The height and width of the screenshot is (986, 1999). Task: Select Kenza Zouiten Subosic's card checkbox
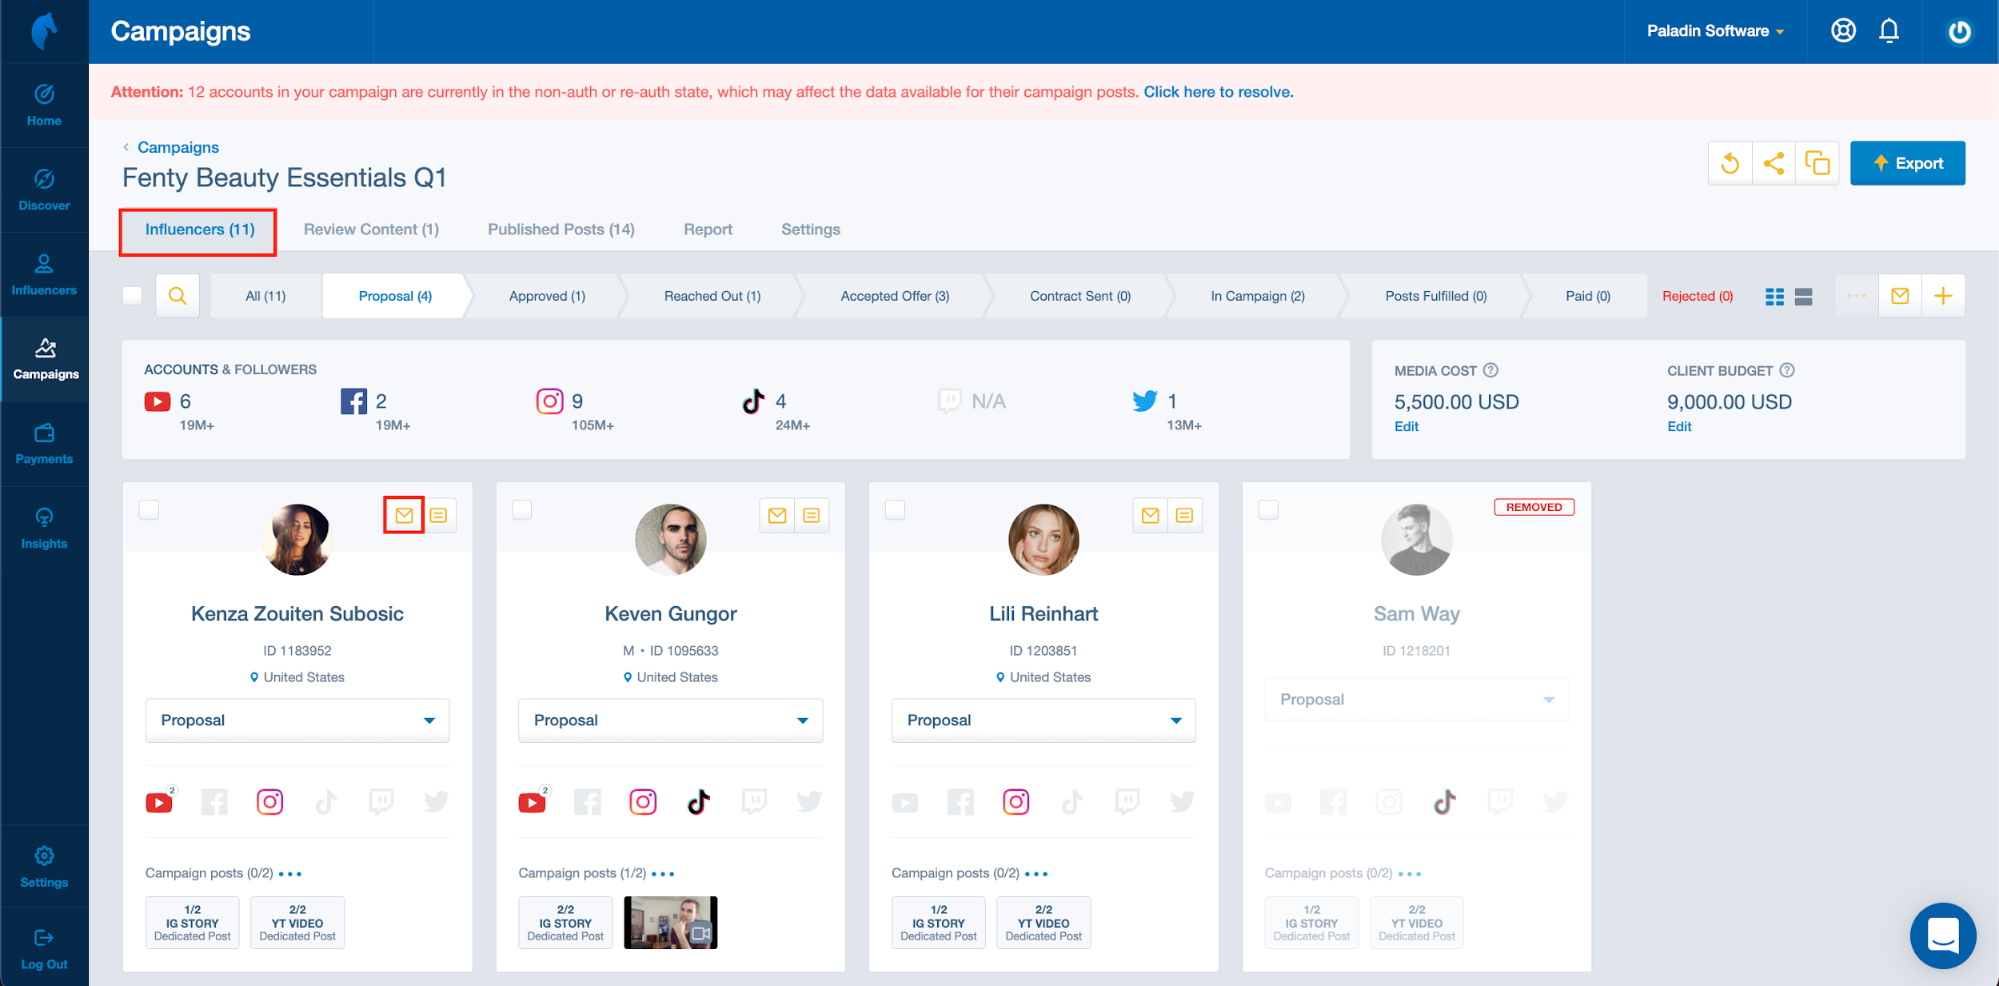pyautogui.click(x=149, y=510)
